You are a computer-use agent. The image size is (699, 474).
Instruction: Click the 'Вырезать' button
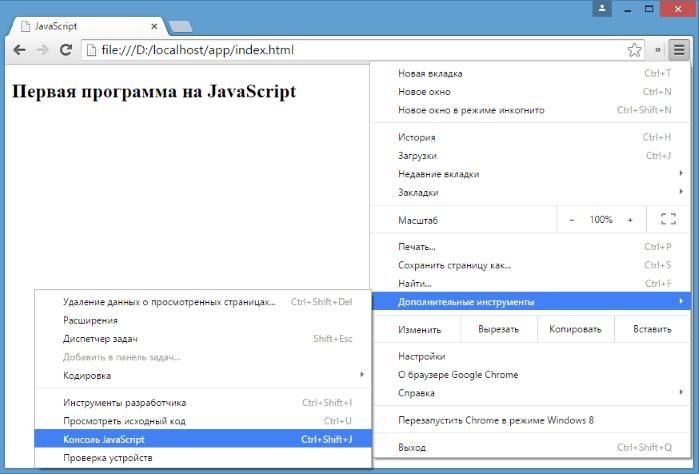499,329
